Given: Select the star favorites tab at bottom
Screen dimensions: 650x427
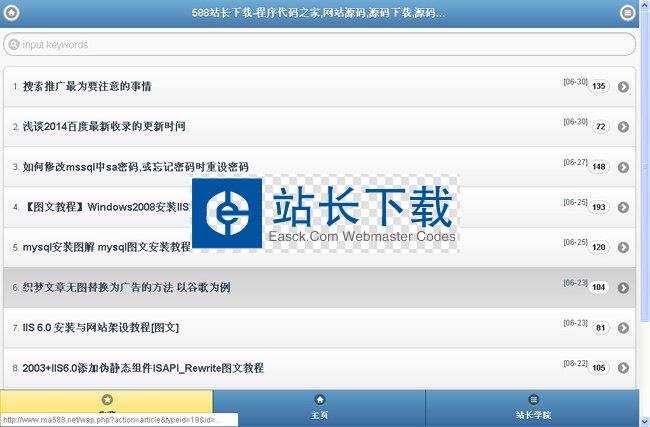Looking at the screenshot, I should pyautogui.click(x=107, y=408).
